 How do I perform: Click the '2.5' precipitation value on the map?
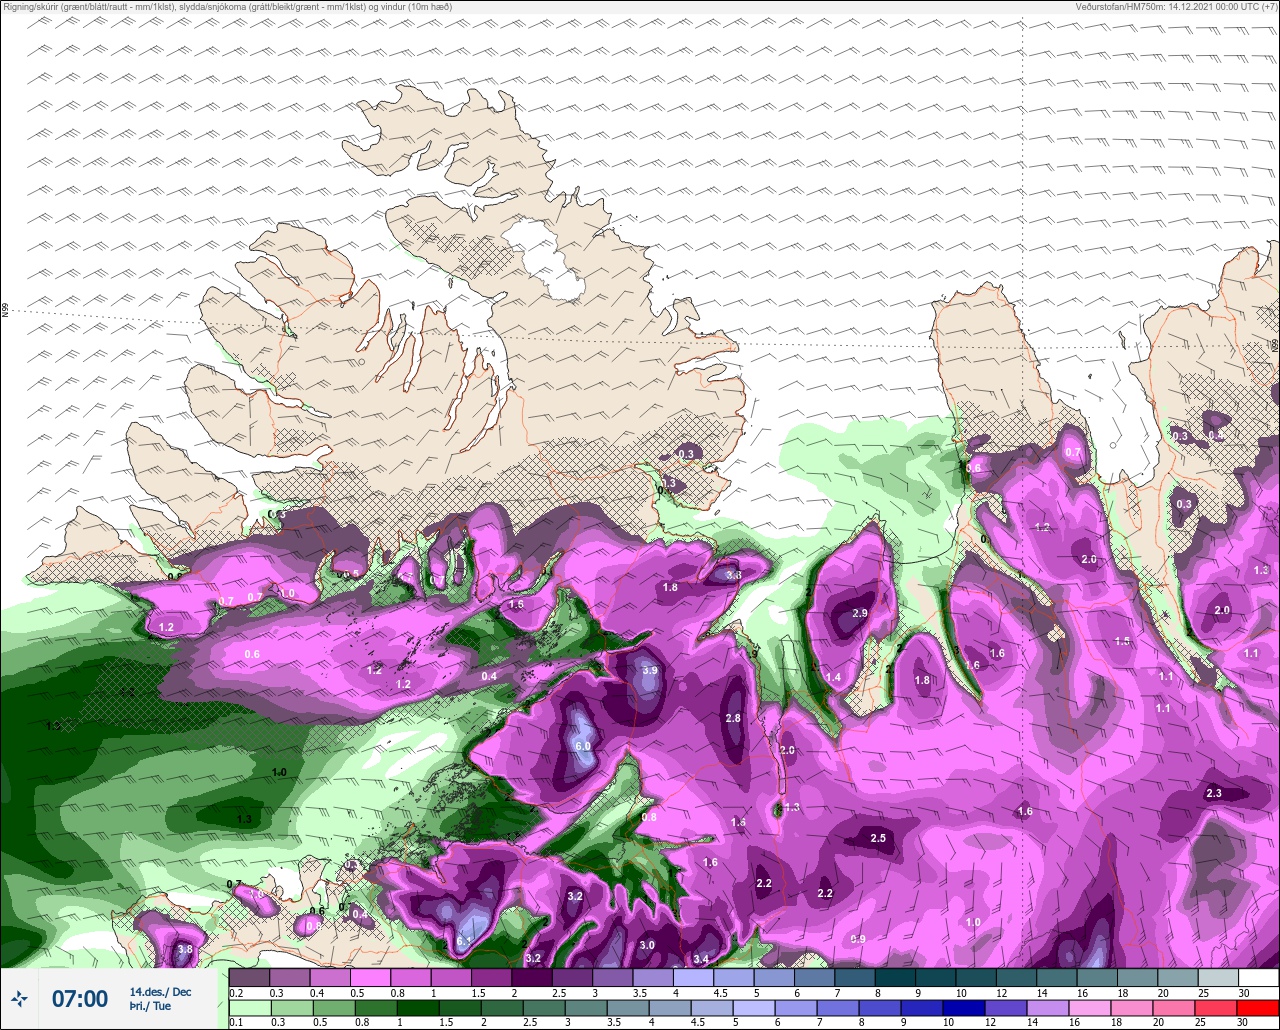(x=878, y=838)
